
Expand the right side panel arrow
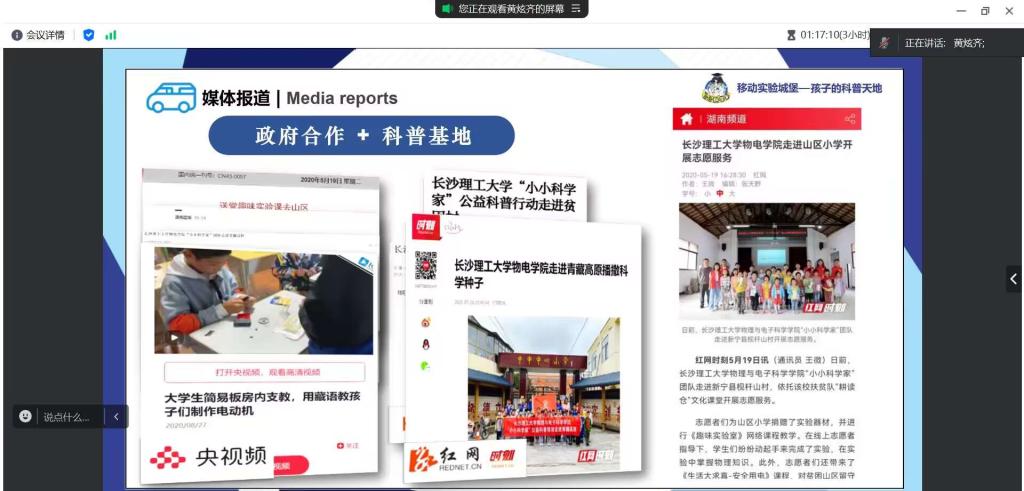(1014, 279)
